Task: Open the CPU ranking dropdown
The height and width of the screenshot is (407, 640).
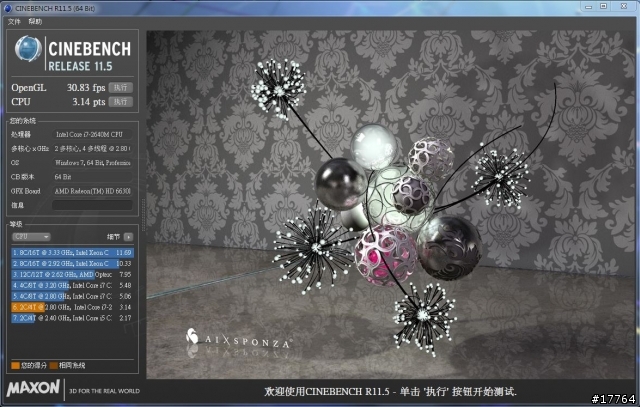Action: 31,237
